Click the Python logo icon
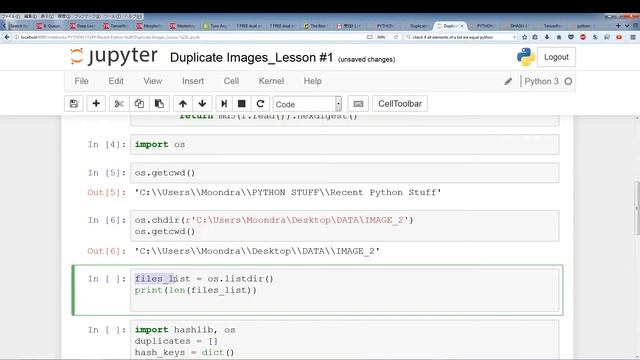640x360 pixels. point(526,57)
